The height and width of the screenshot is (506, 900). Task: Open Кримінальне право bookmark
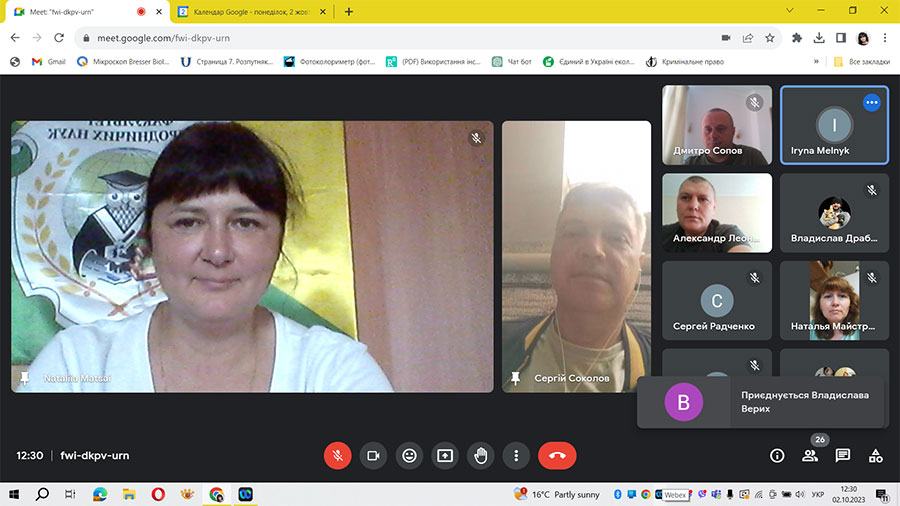[x=685, y=61]
